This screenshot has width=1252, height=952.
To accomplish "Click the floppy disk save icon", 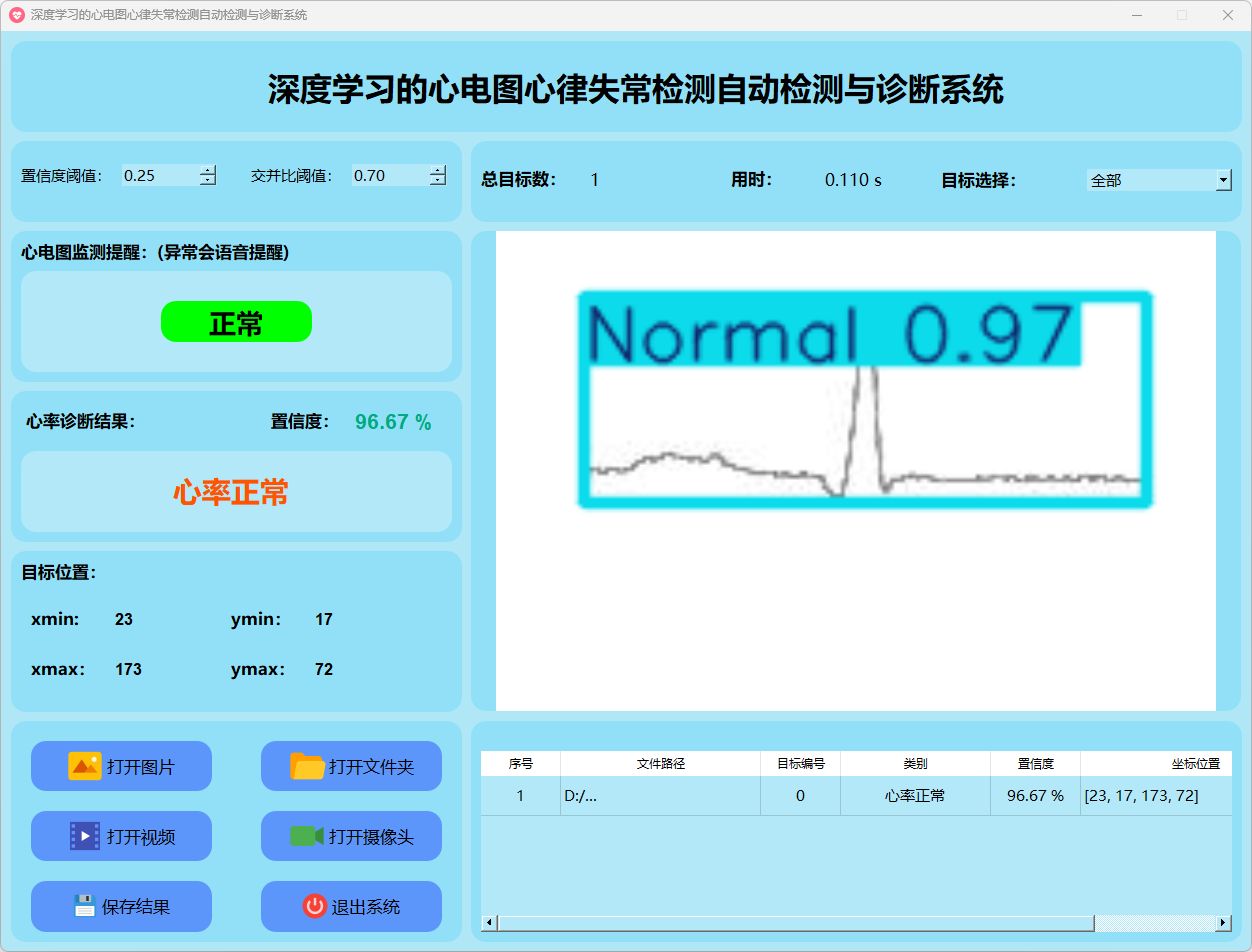I will (85, 906).
